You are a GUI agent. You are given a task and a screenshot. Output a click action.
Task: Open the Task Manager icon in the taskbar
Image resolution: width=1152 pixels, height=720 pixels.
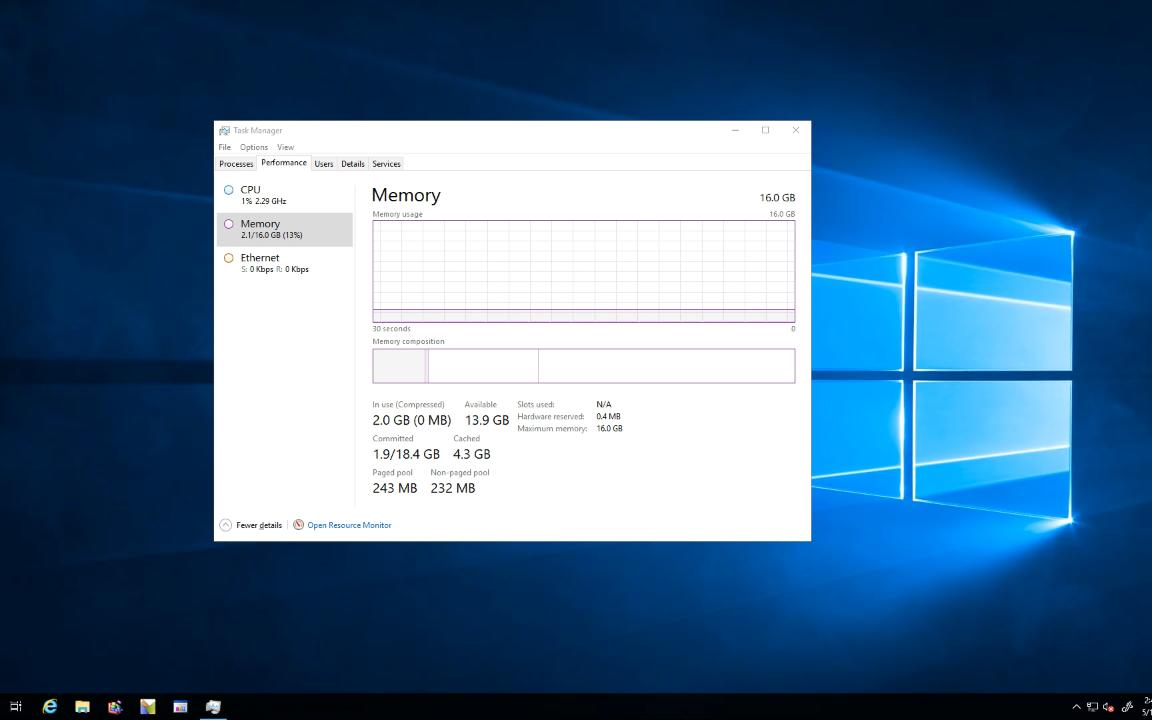213,707
